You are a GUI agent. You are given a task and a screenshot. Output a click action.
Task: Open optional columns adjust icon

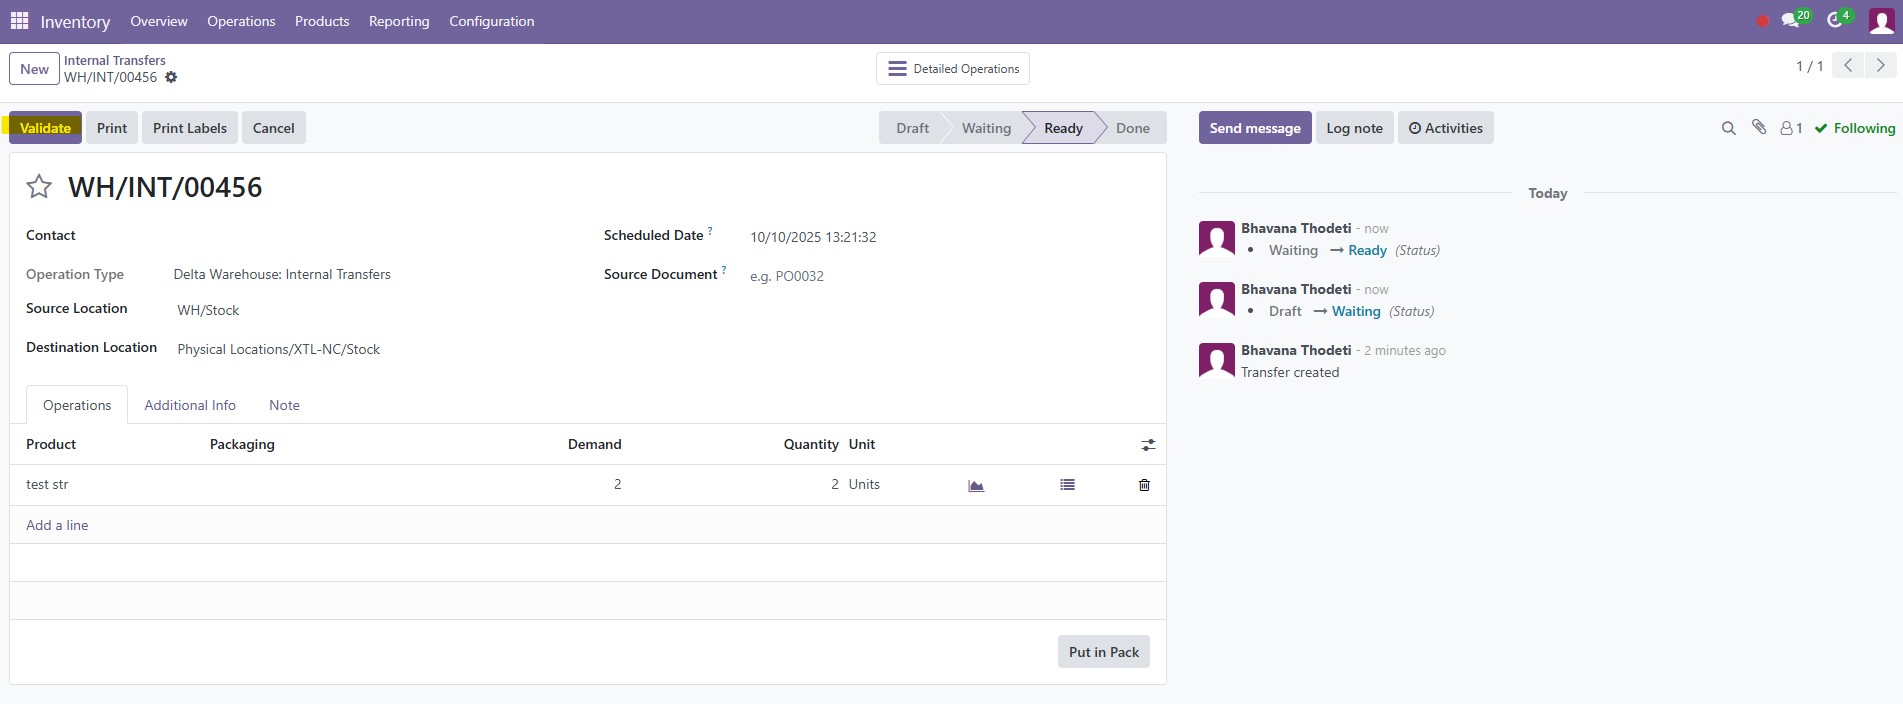[1148, 445]
